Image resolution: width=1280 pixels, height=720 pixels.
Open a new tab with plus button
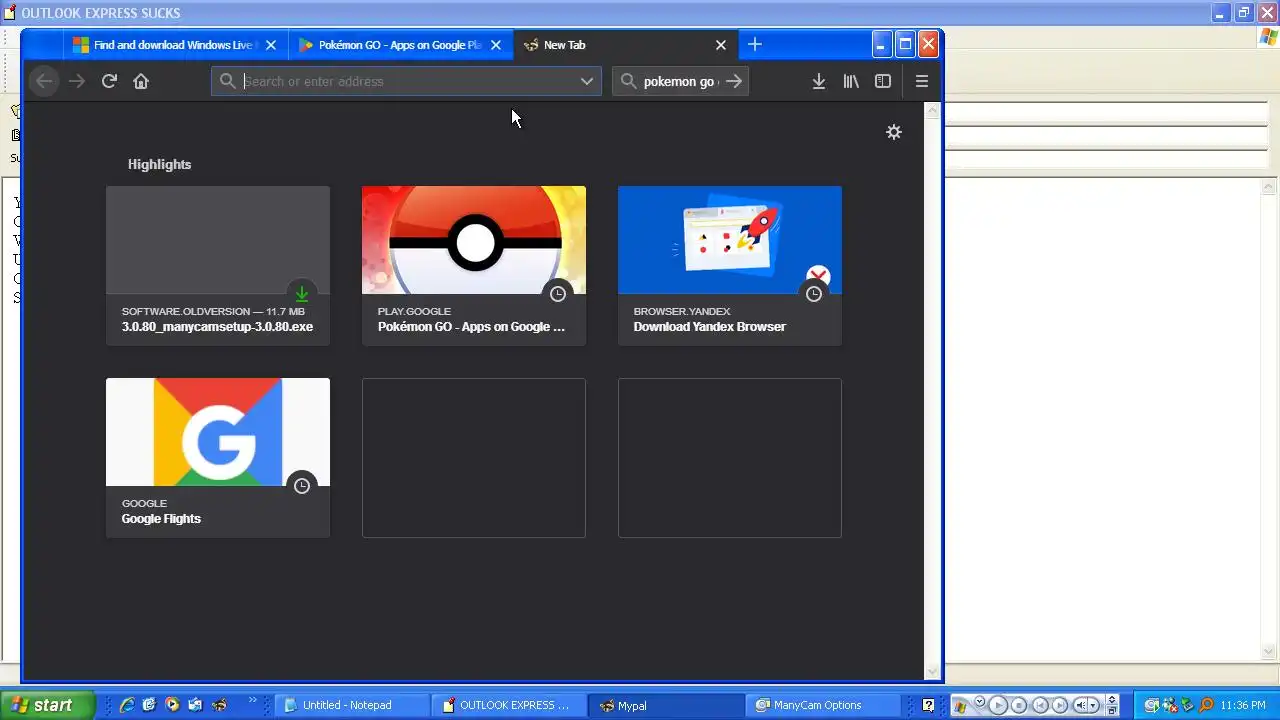coord(755,44)
